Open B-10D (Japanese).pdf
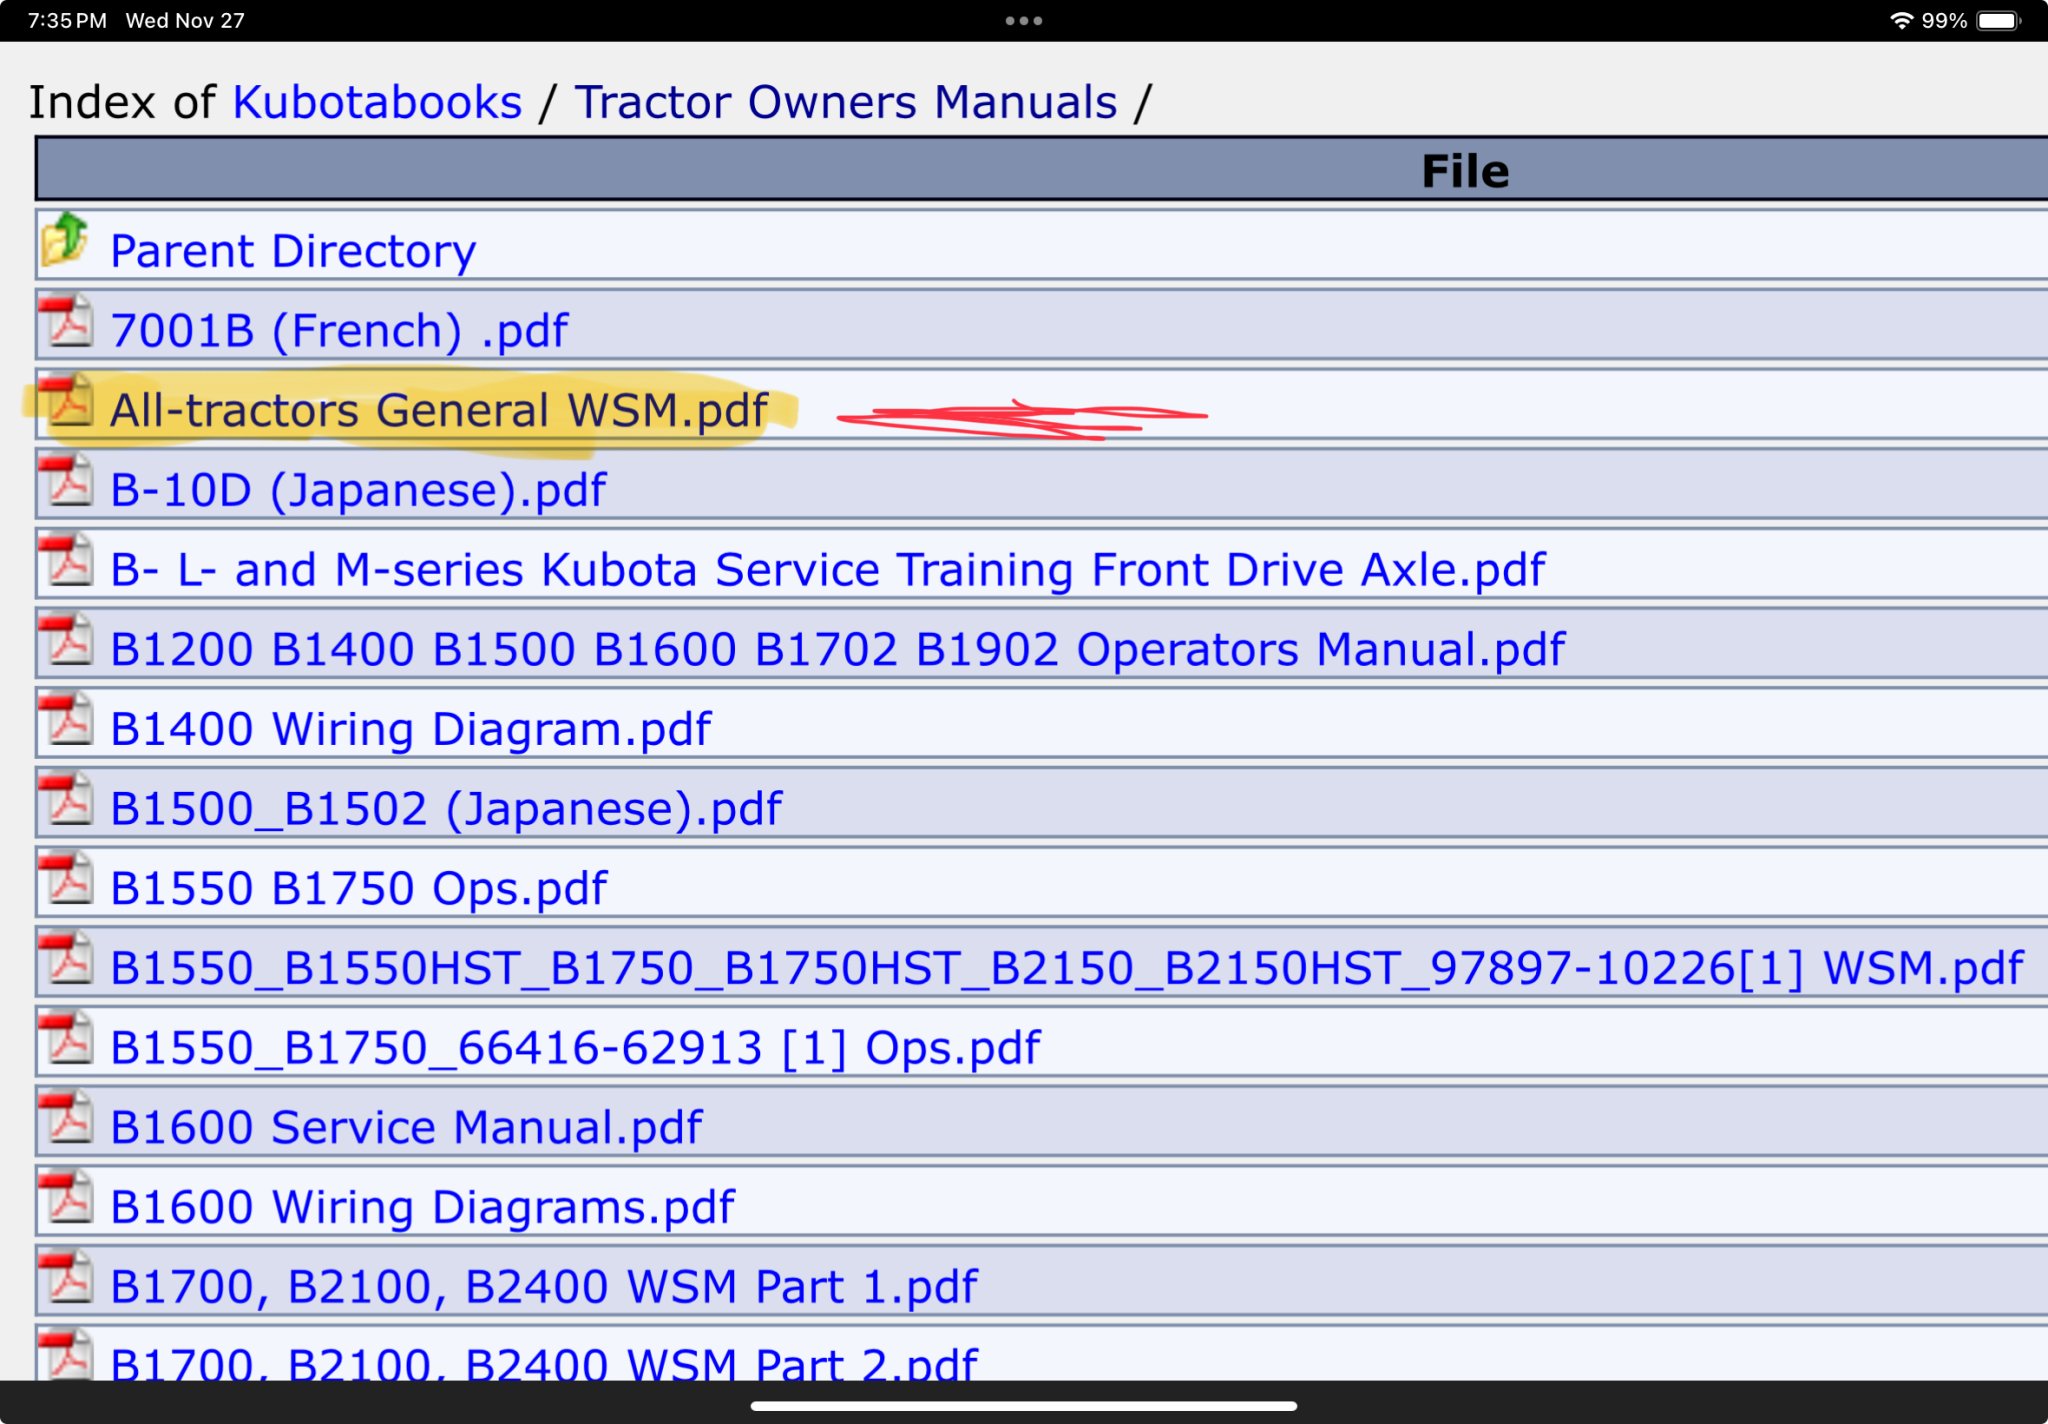 pyautogui.click(x=358, y=489)
